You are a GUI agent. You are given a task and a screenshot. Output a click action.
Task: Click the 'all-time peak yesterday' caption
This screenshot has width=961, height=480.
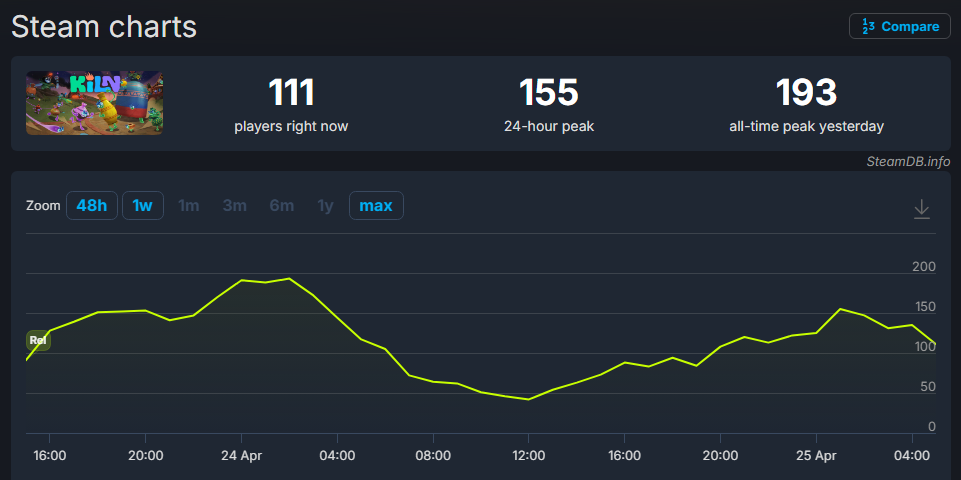pyautogui.click(x=807, y=127)
